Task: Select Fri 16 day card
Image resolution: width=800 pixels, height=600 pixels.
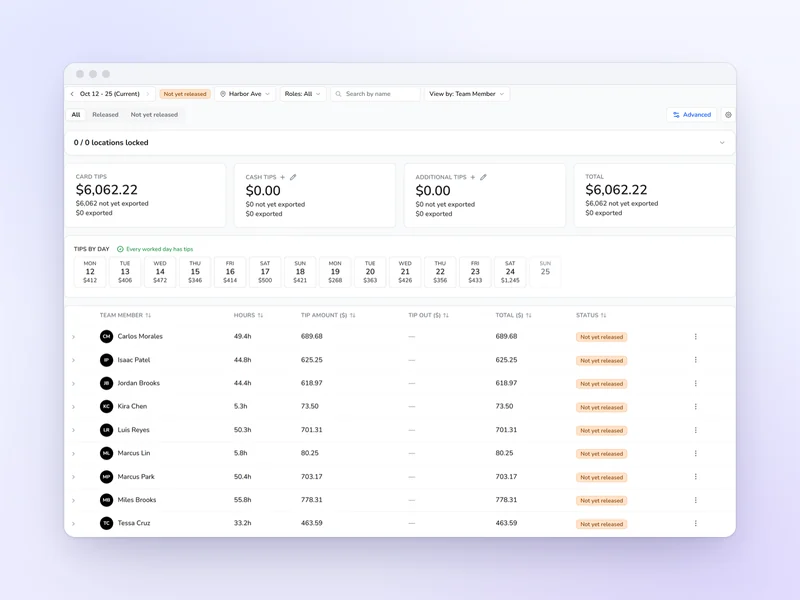Action: tap(230, 272)
